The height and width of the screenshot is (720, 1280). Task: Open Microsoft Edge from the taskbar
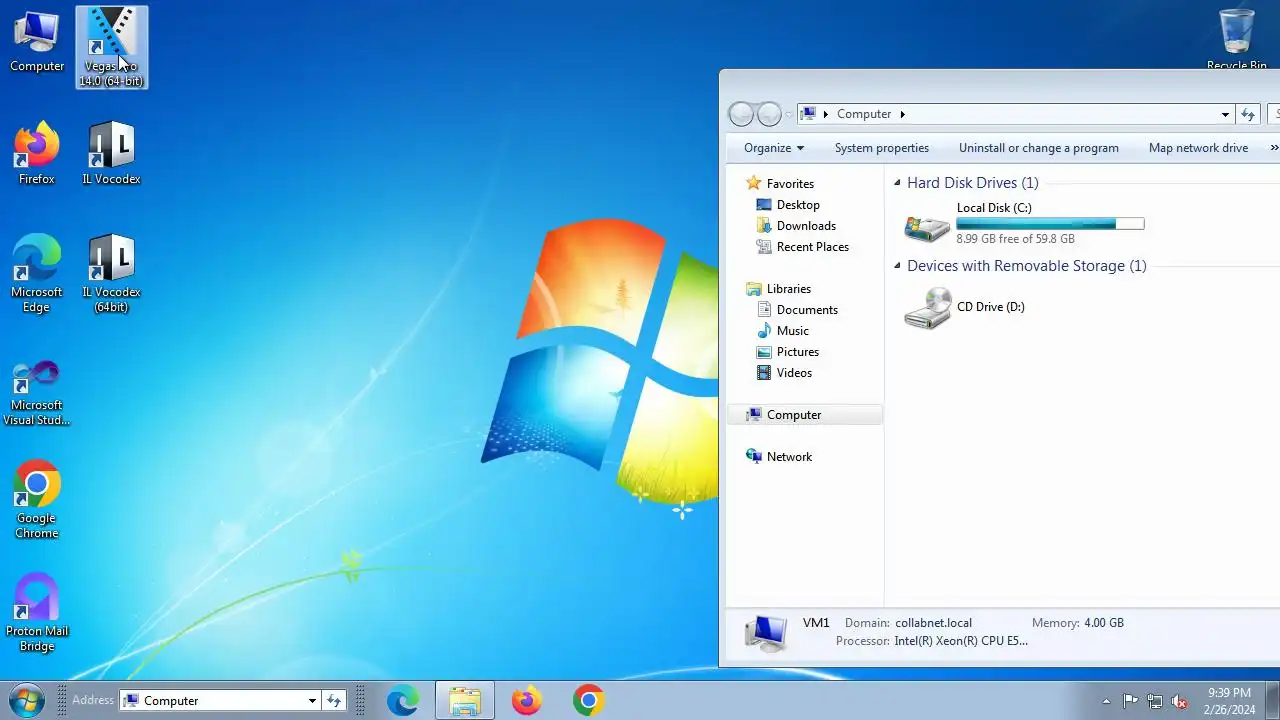[403, 701]
